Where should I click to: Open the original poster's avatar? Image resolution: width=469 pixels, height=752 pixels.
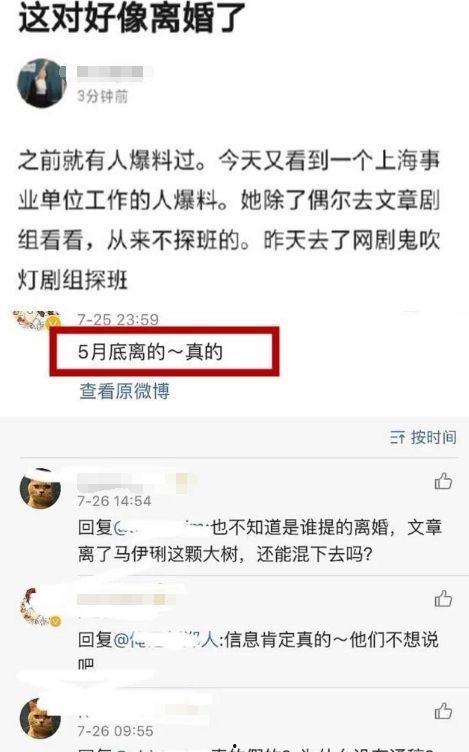(x=42, y=82)
